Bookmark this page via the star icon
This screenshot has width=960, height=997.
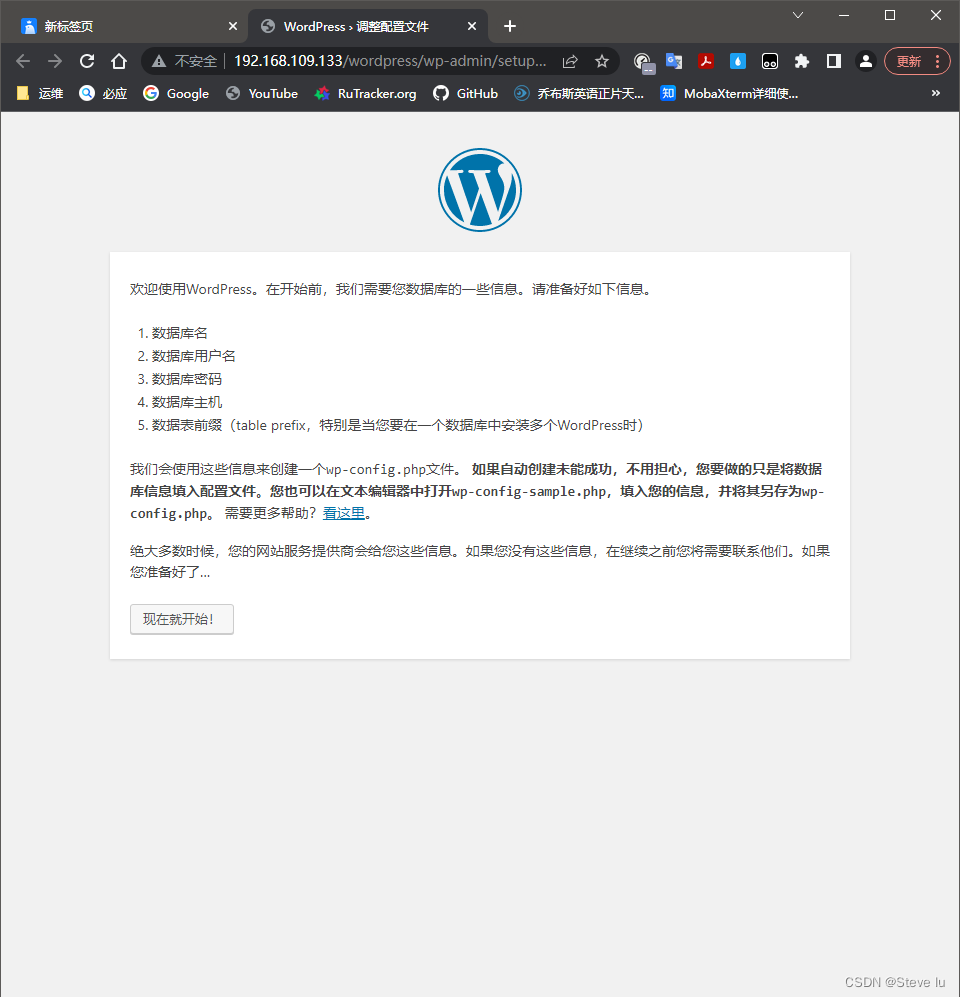tap(603, 61)
